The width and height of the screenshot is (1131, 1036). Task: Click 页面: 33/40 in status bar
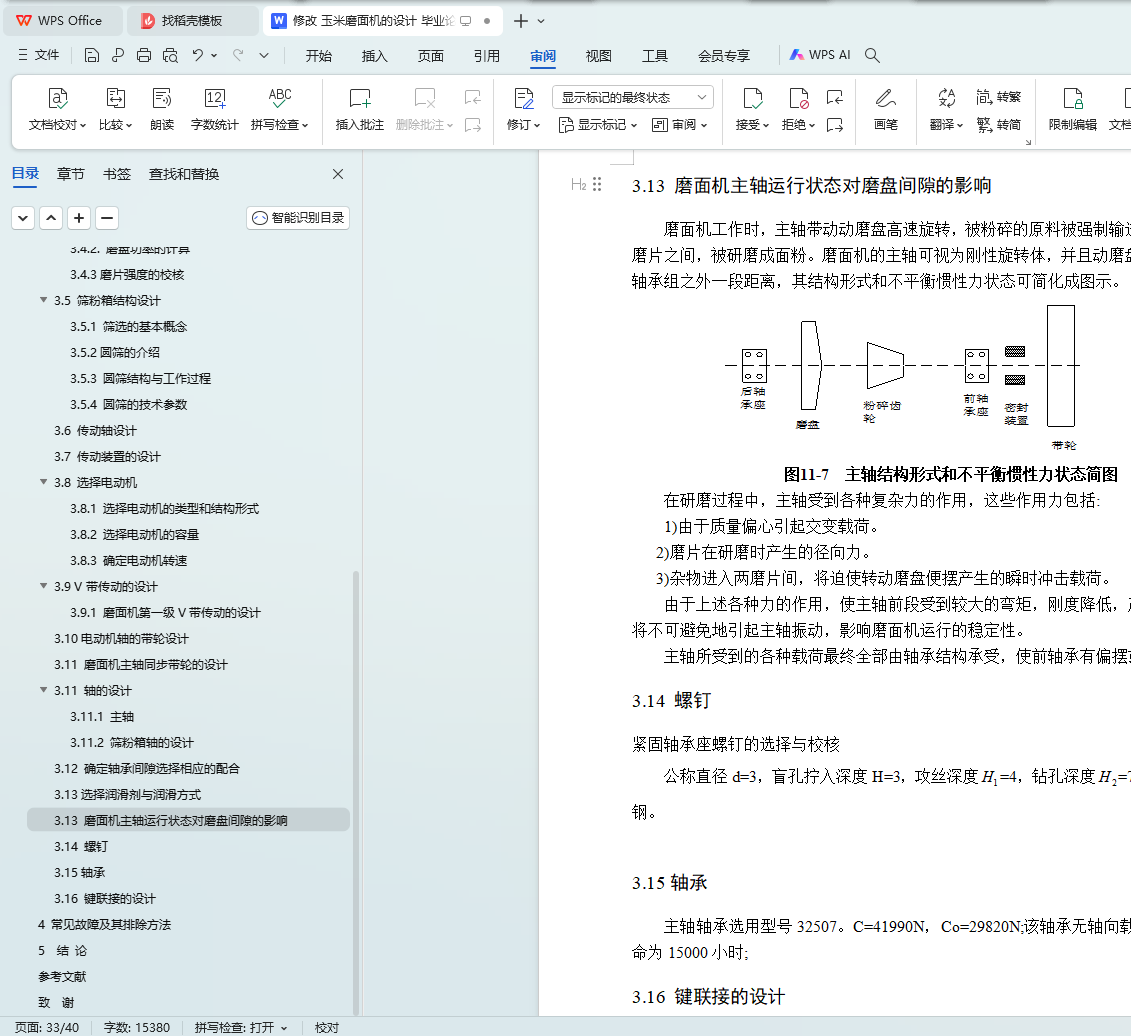[47, 1027]
